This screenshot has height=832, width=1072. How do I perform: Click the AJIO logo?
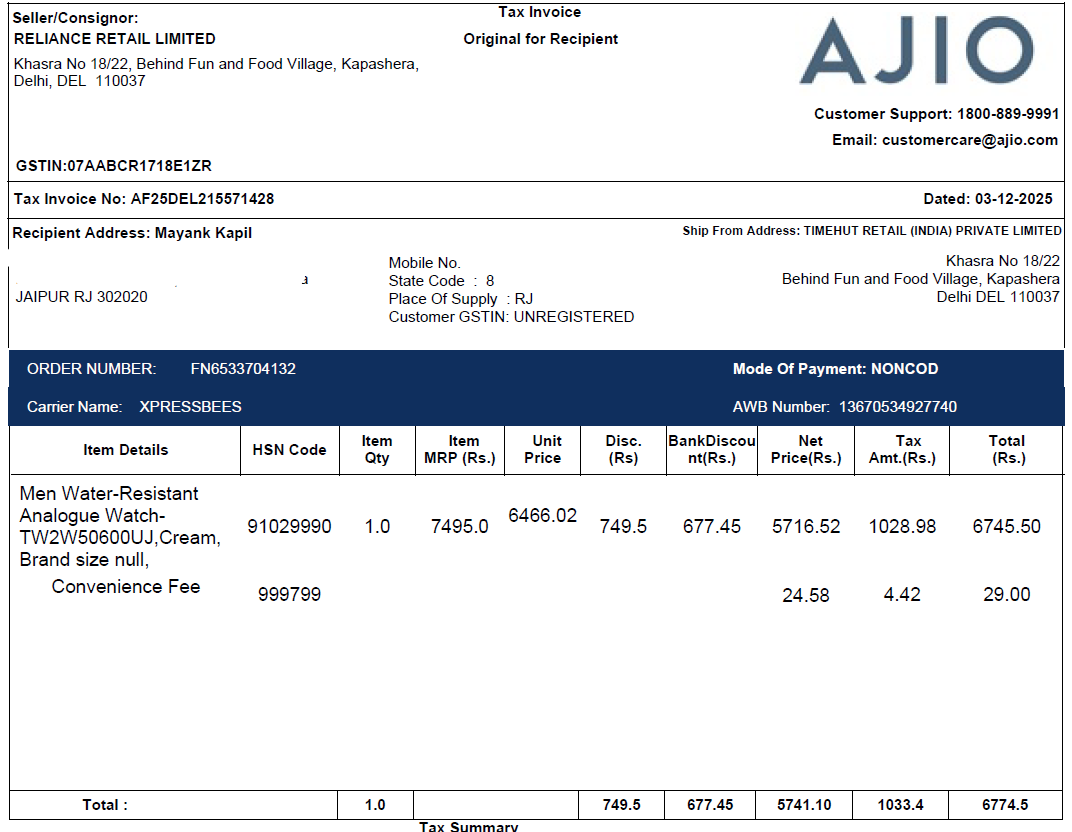tap(916, 52)
